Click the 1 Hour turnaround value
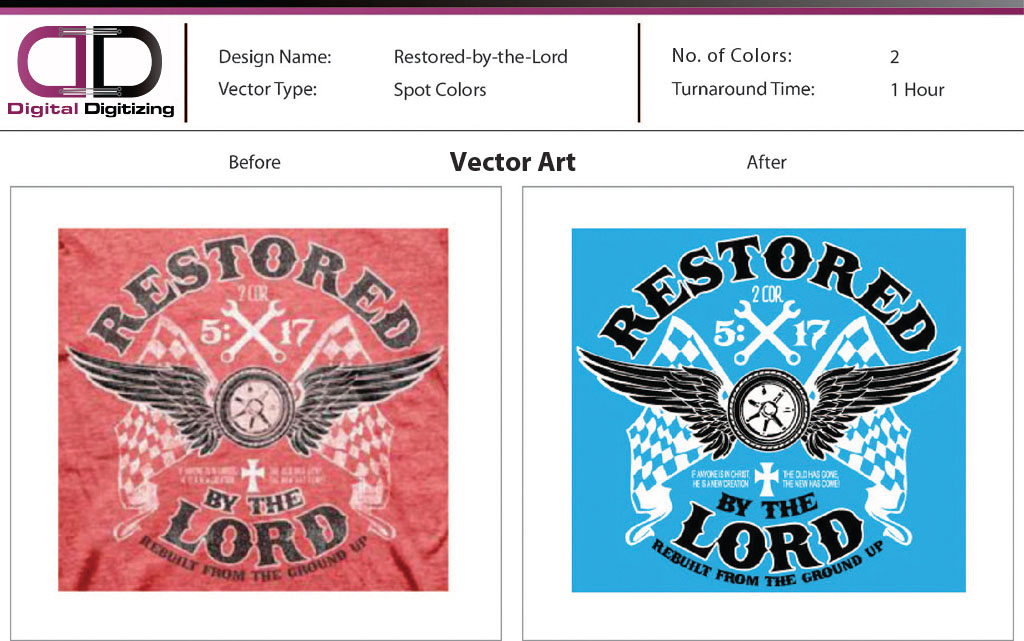The image size is (1024, 641). tap(917, 90)
